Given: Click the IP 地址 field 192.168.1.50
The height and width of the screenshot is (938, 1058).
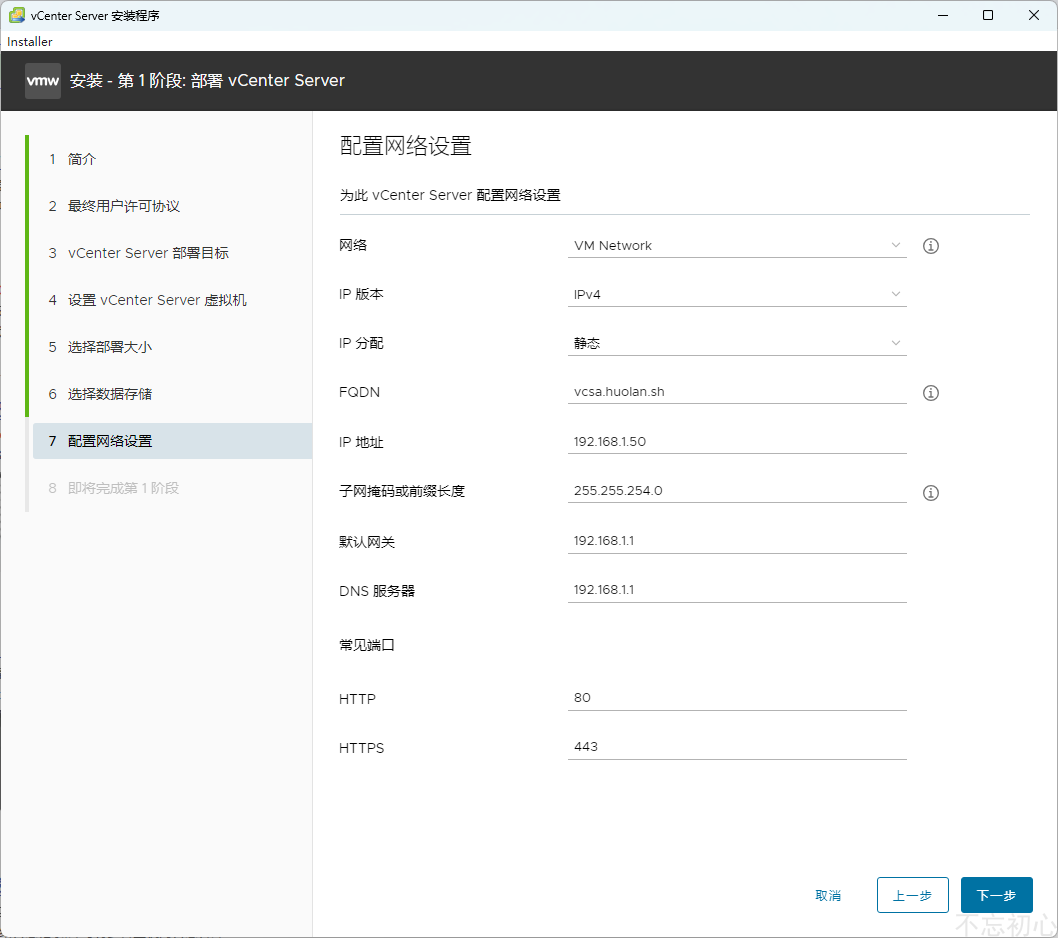Looking at the screenshot, I should (x=737, y=442).
